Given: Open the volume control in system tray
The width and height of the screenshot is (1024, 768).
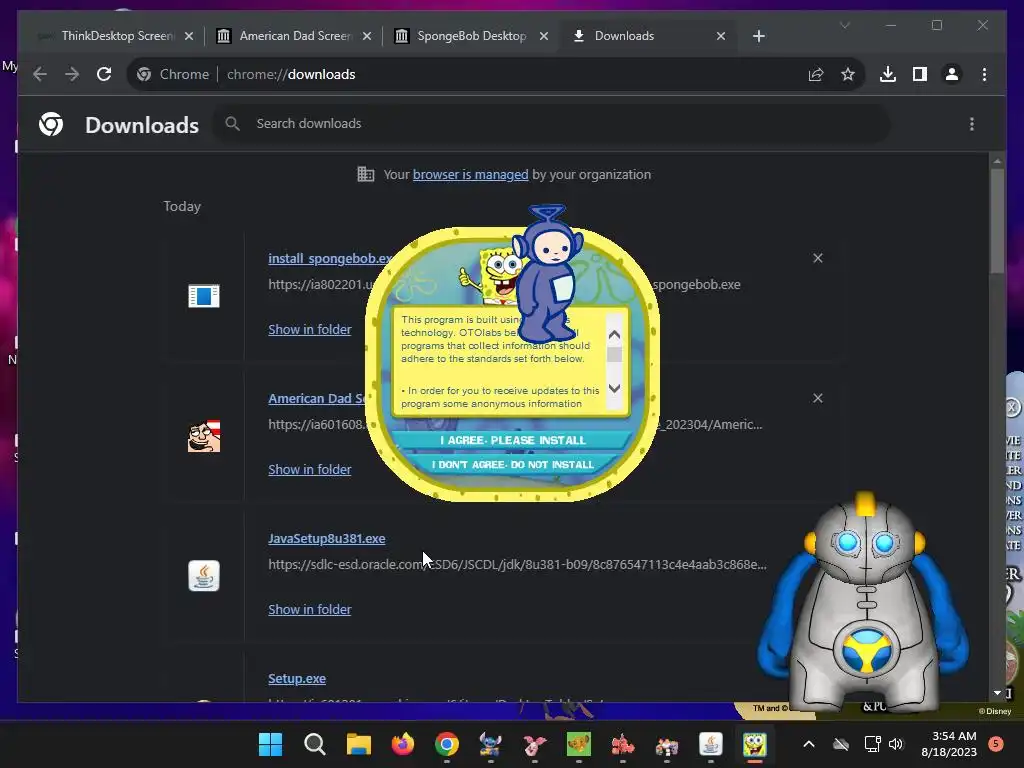Looking at the screenshot, I should pos(896,744).
